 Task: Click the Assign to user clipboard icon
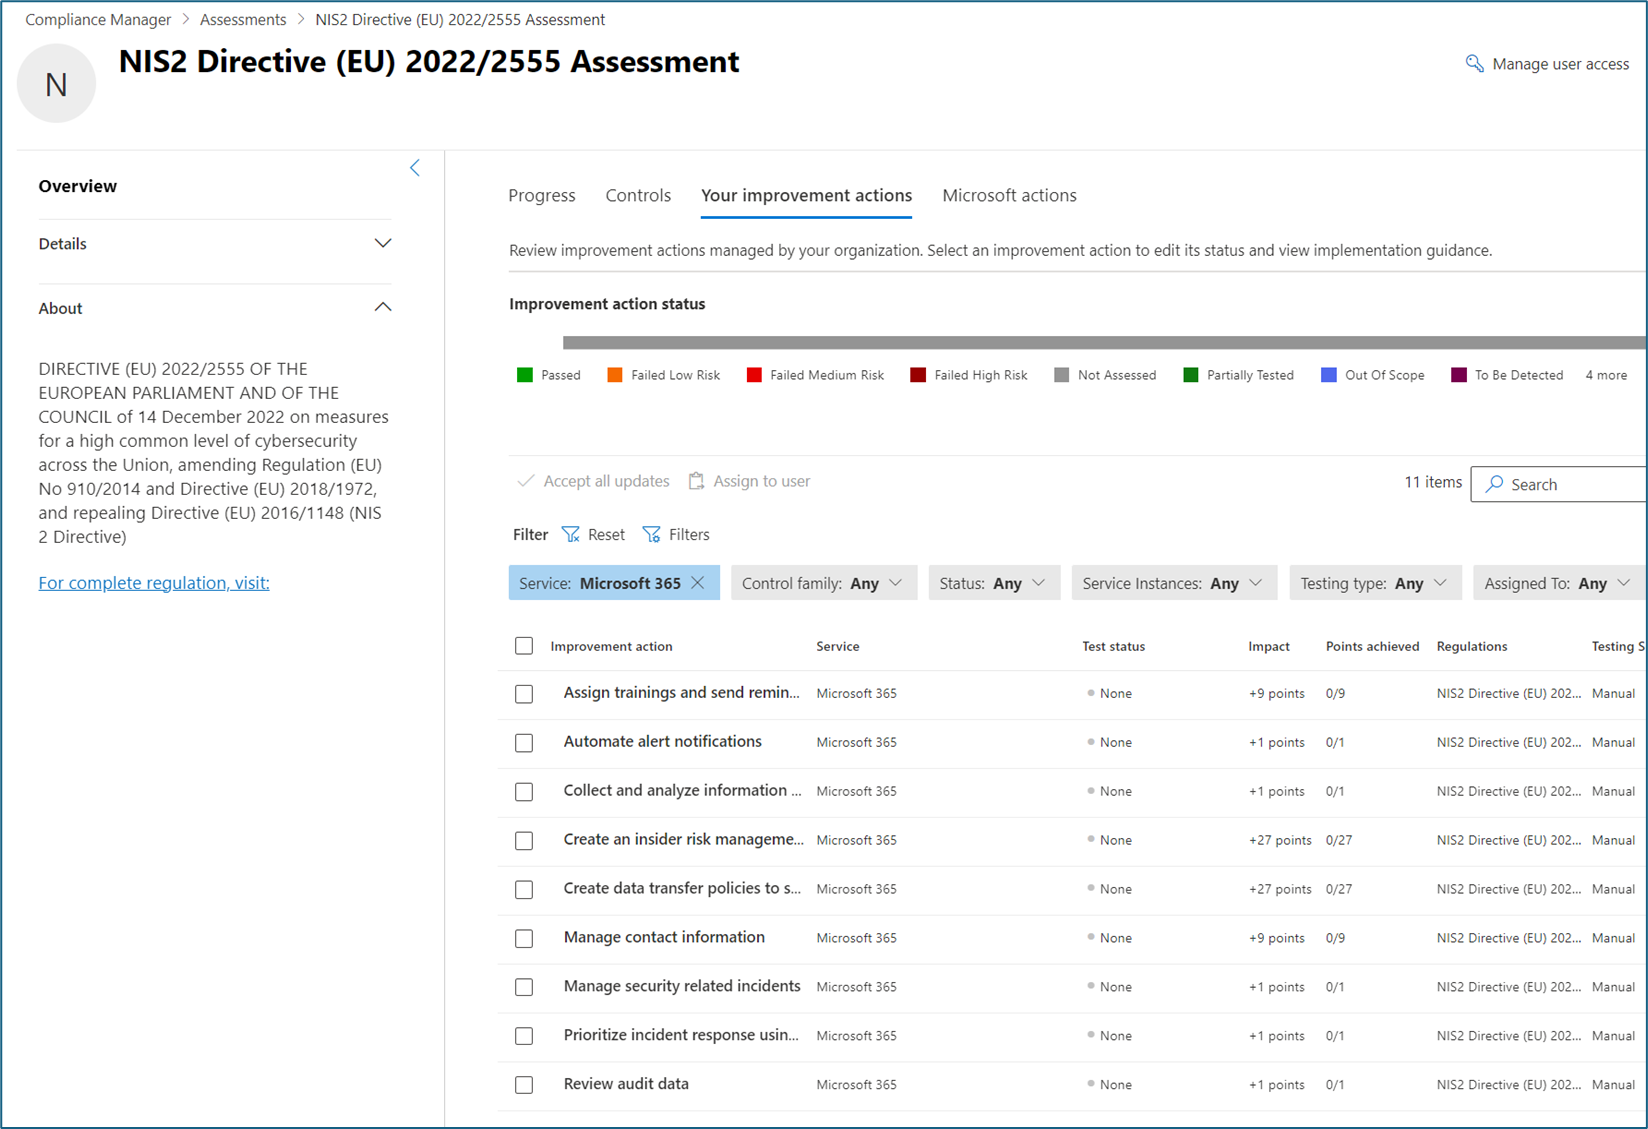[x=696, y=481]
